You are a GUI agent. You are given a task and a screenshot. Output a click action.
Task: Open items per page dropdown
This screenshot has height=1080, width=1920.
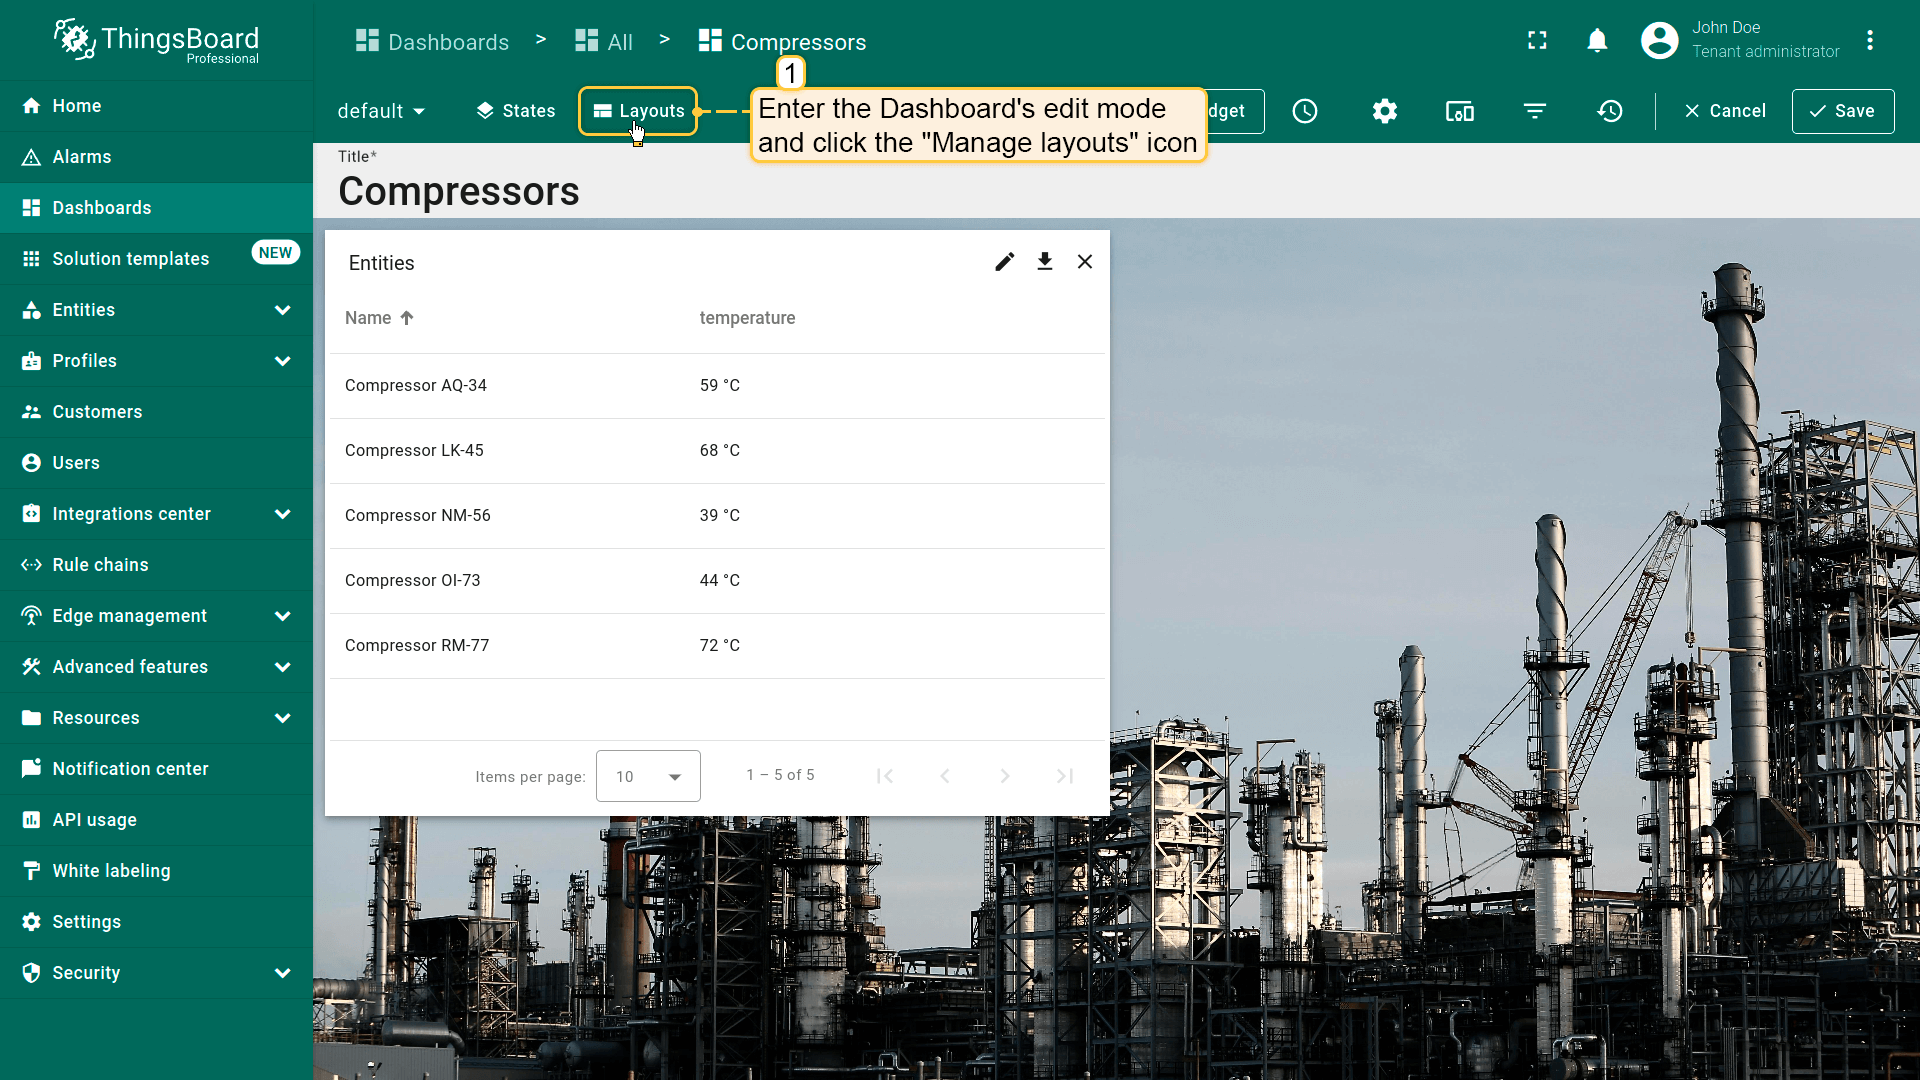click(x=648, y=776)
